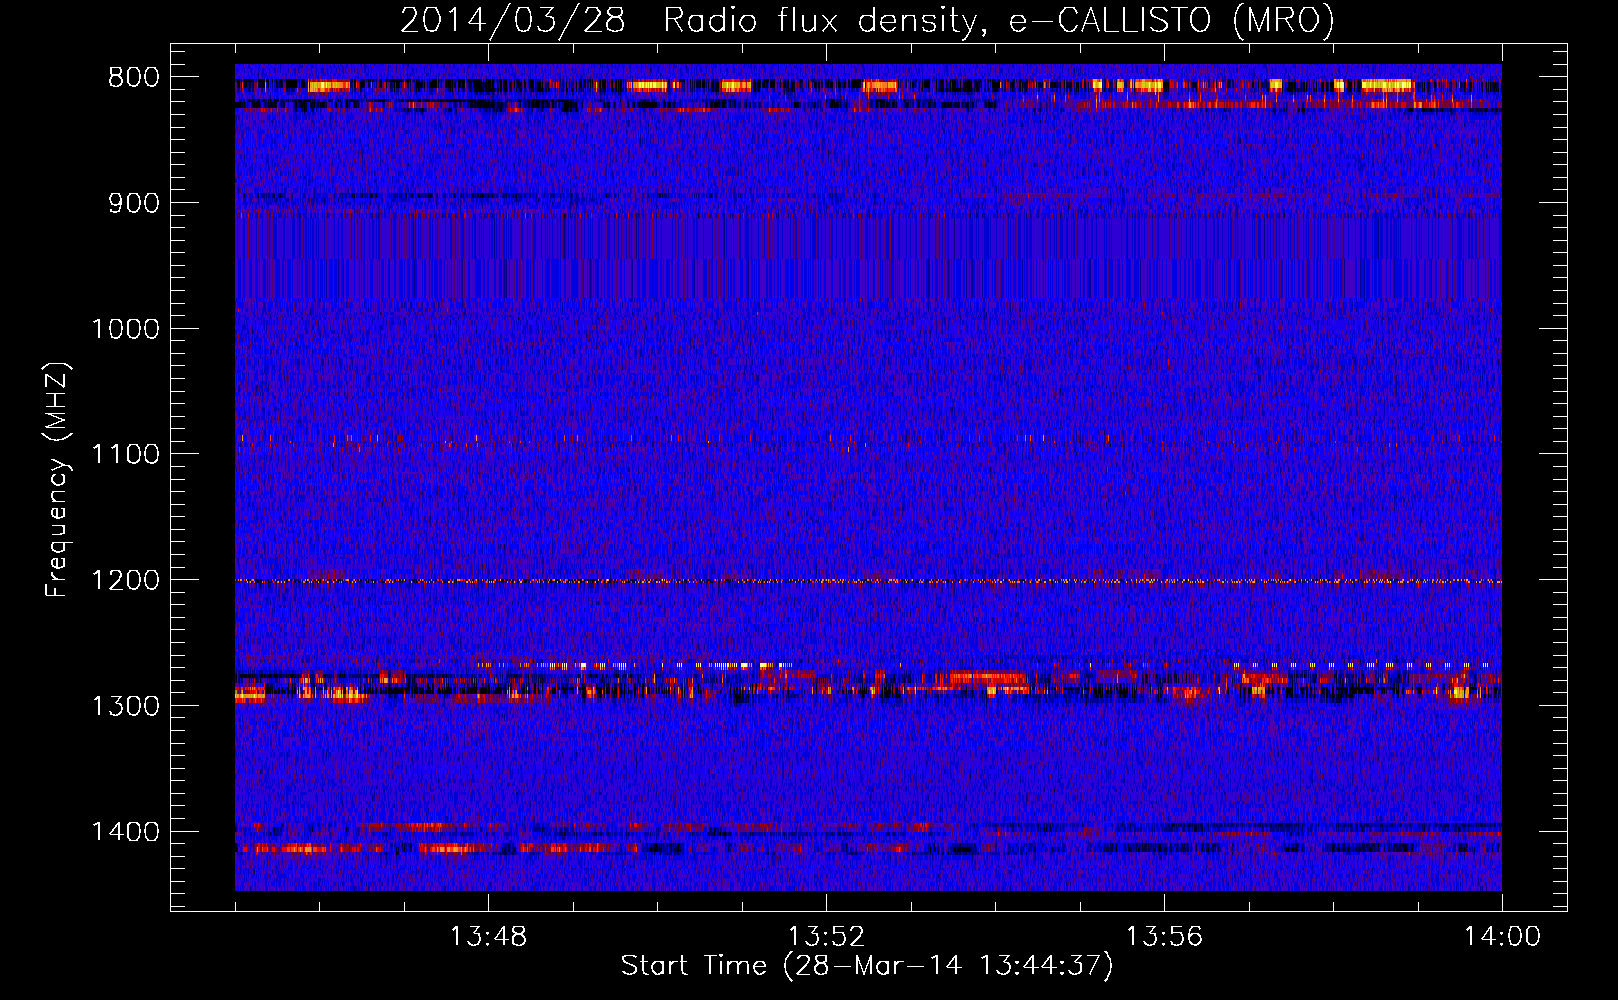This screenshot has width=1618, height=1000.
Task: Click the 'Frequency (MHZ)' axis title
Action: pos(59,480)
